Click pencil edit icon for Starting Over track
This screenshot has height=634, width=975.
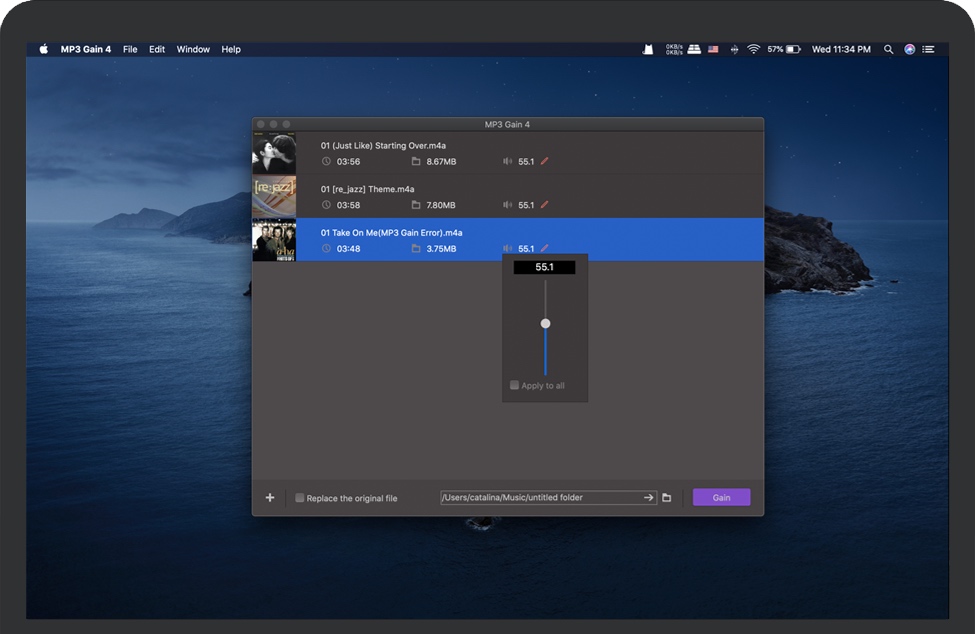click(545, 161)
